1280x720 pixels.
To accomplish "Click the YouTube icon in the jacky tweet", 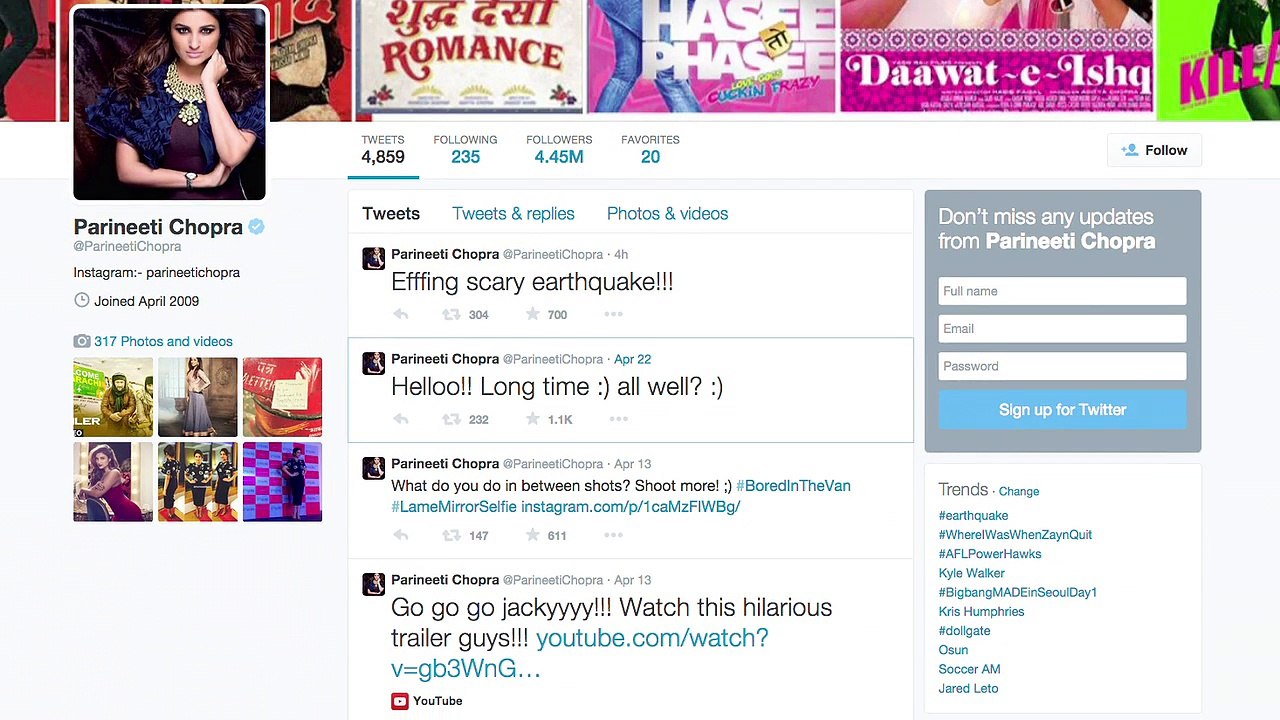I will (x=400, y=701).
